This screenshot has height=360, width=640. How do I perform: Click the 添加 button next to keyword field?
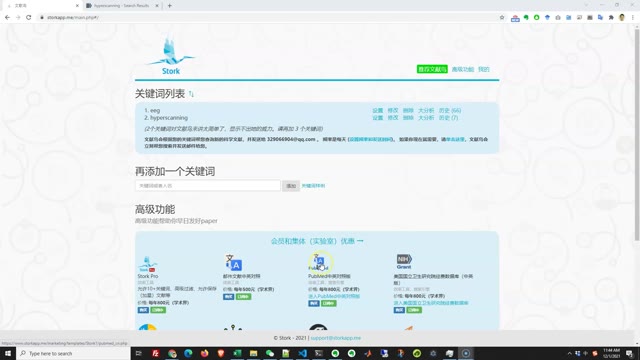tap(291, 186)
